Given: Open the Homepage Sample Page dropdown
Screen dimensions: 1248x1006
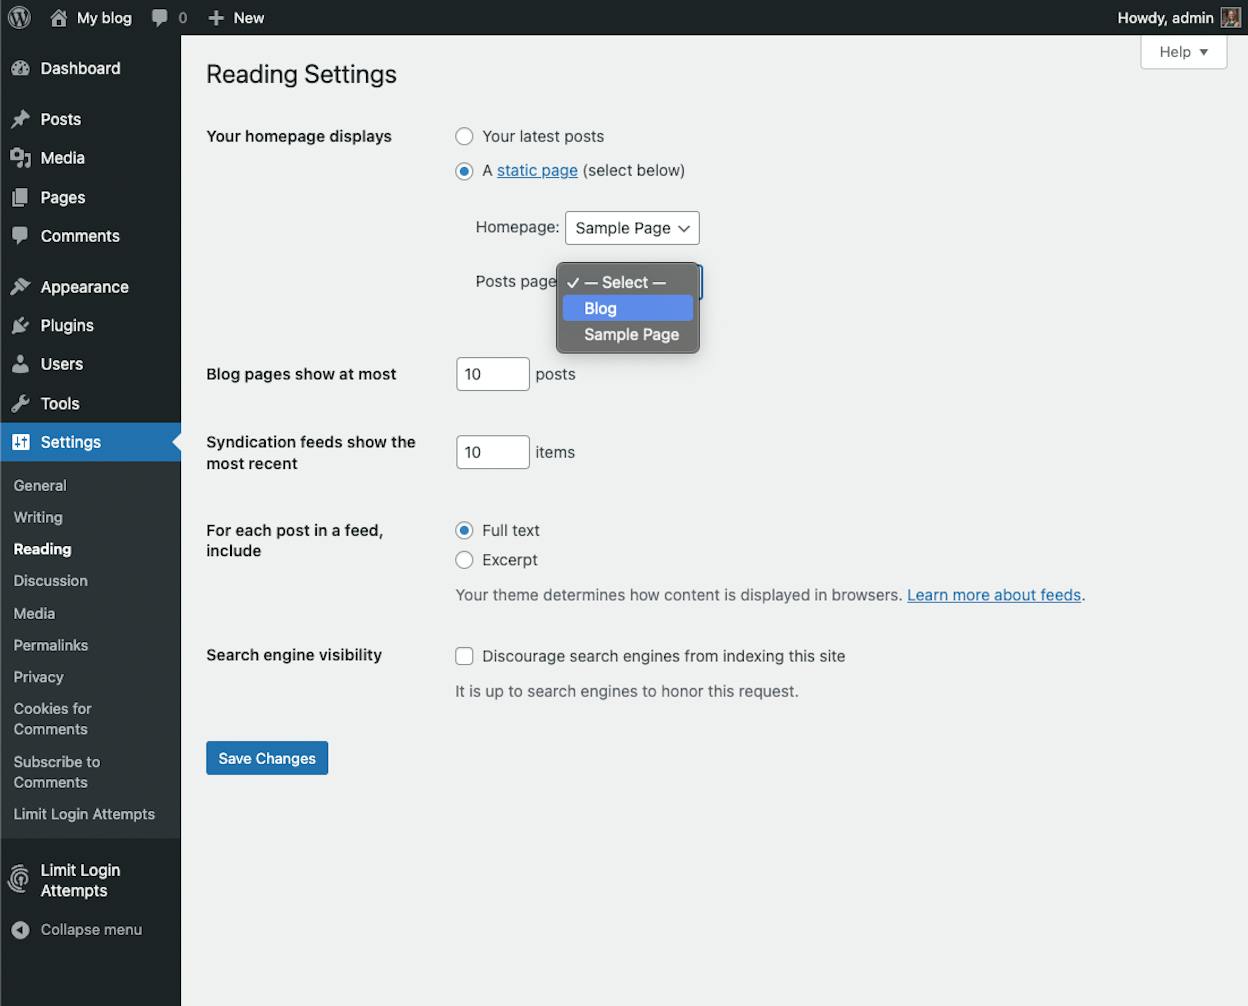Looking at the screenshot, I should tap(632, 228).
